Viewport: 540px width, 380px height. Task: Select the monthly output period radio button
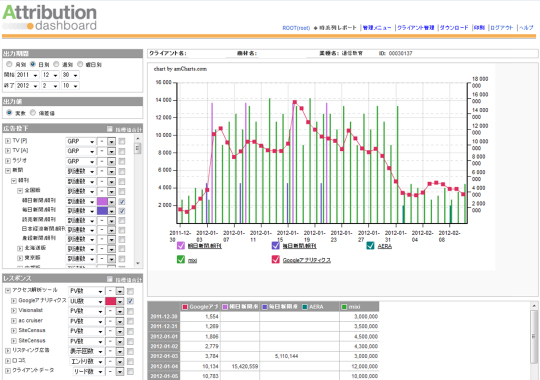(9, 64)
